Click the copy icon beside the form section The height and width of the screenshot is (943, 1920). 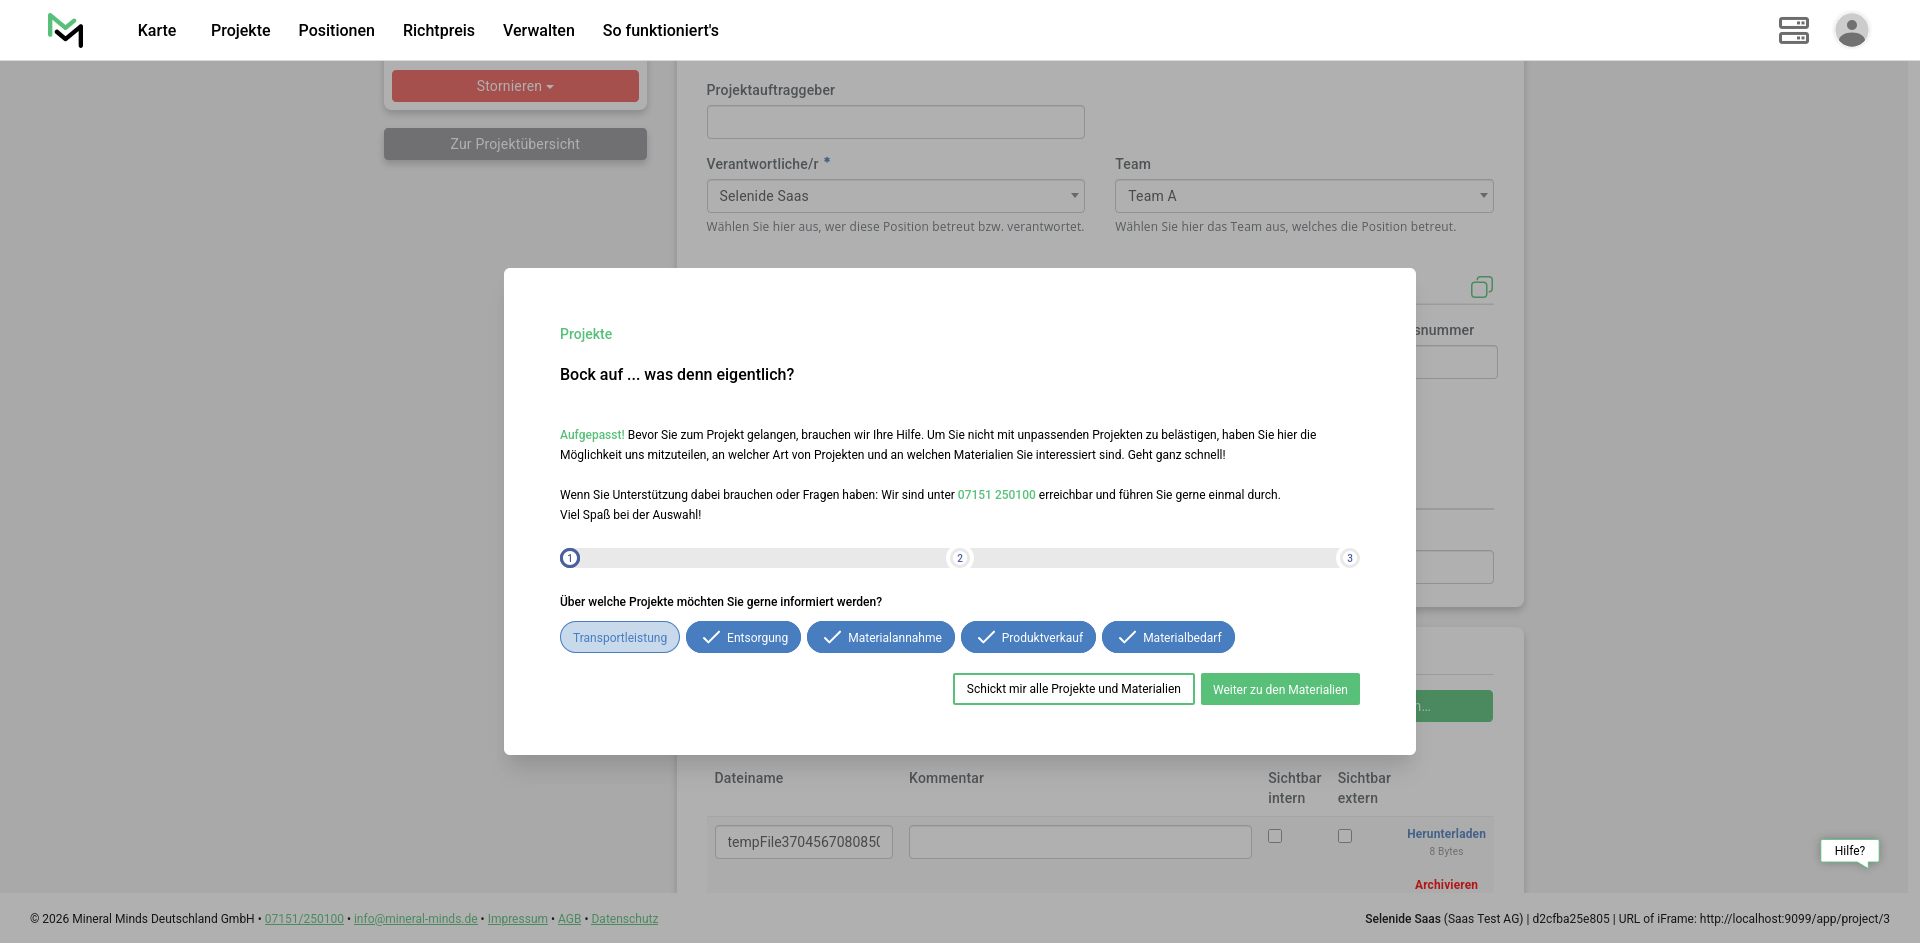point(1481,288)
